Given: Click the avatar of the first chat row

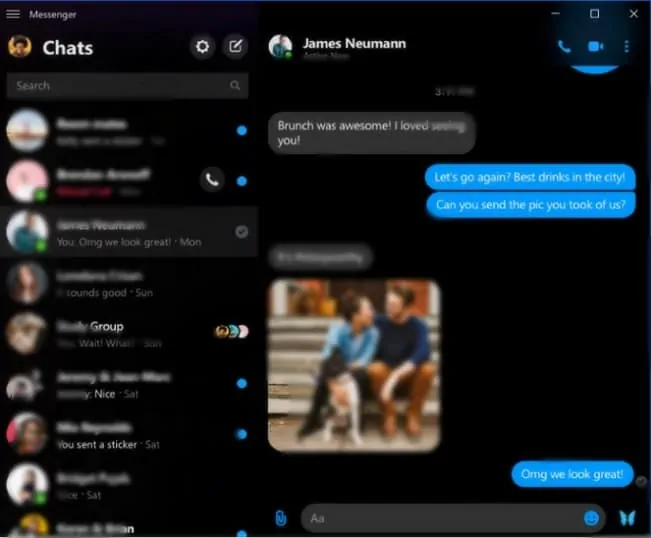Looking at the screenshot, I should pos(27,130).
